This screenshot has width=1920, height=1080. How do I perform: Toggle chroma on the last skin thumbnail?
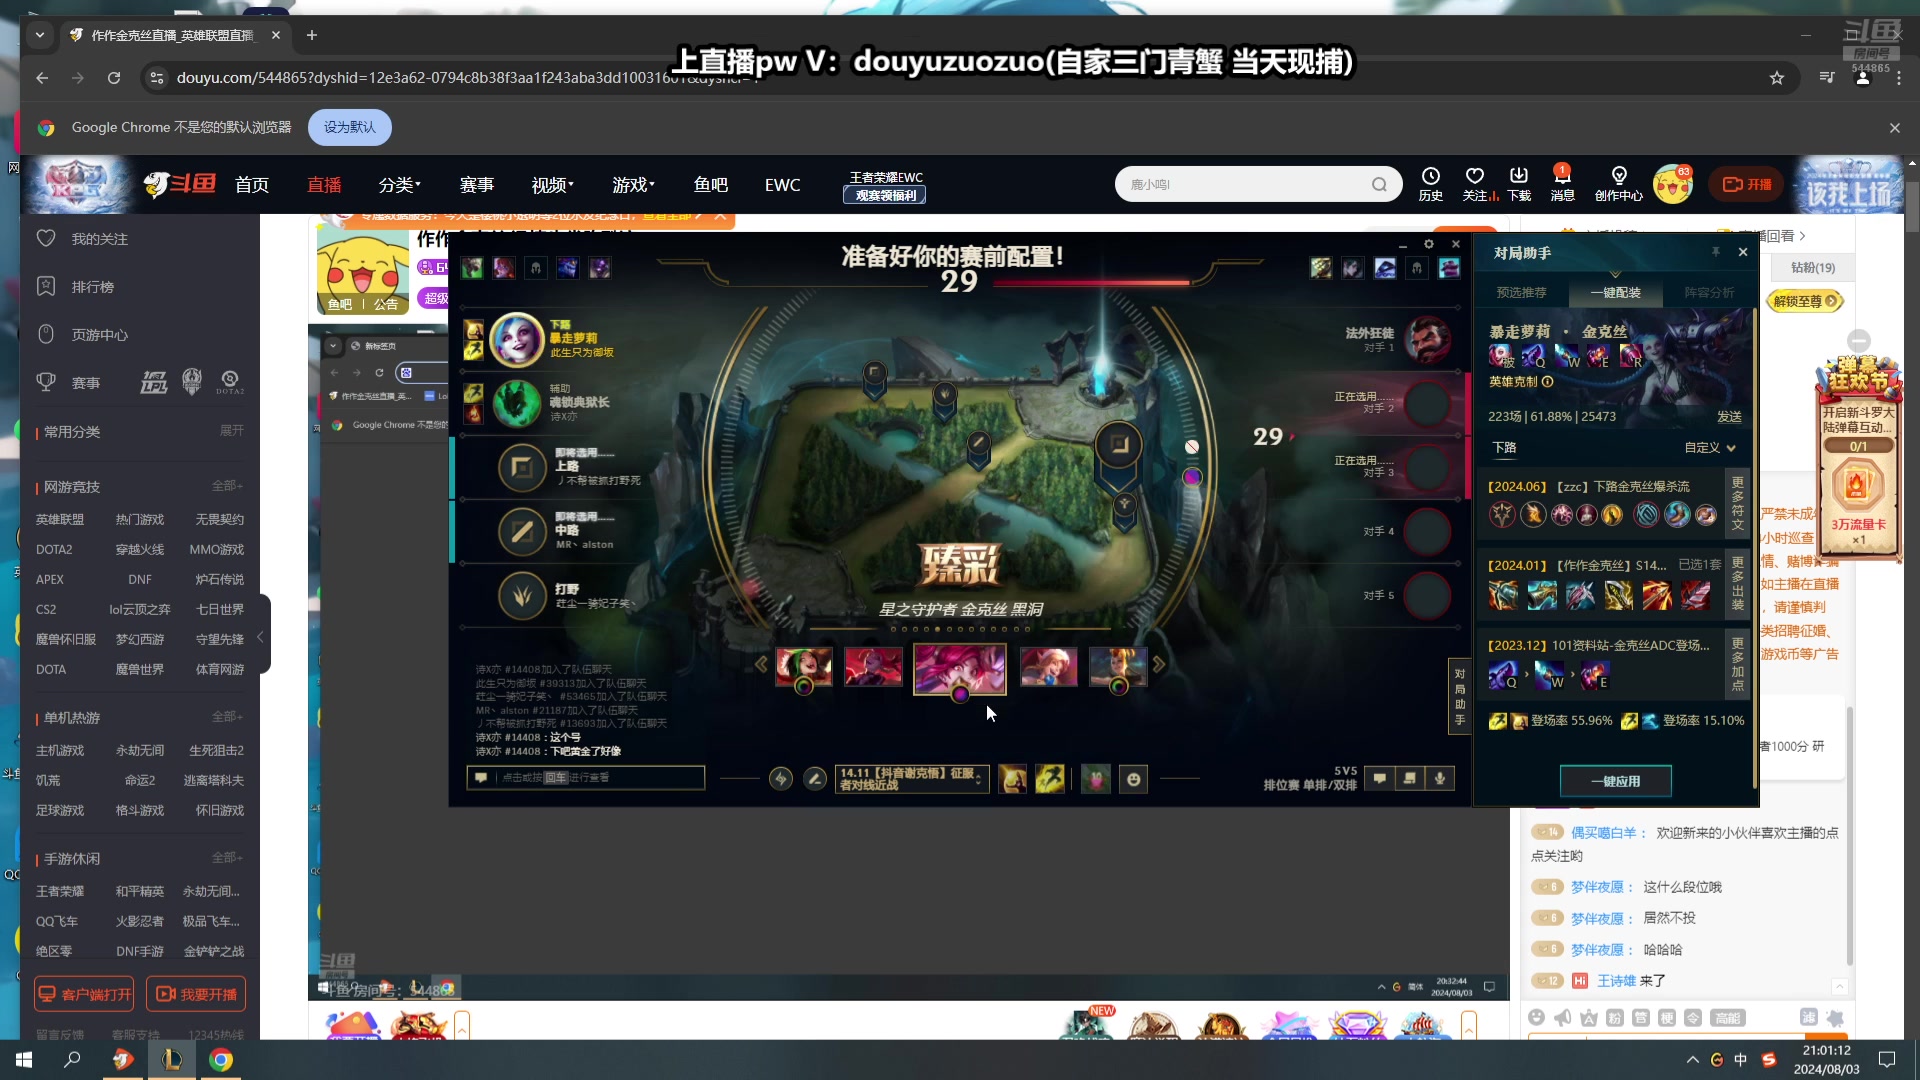(1118, 687)
